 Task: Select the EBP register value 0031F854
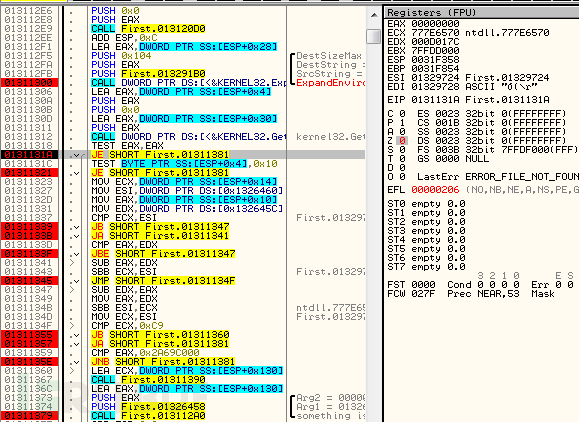tap(435, 69)
